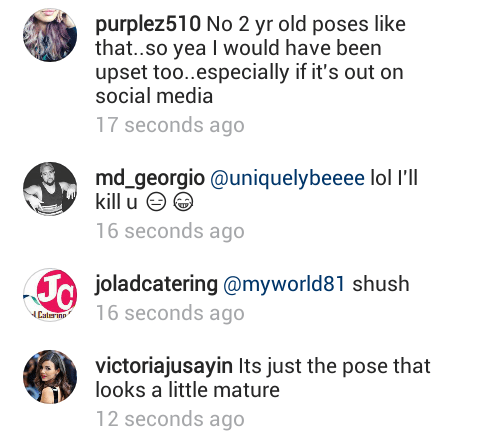
Task: Open the joladcatering JC logo avatar
Action: coord(50,295)
